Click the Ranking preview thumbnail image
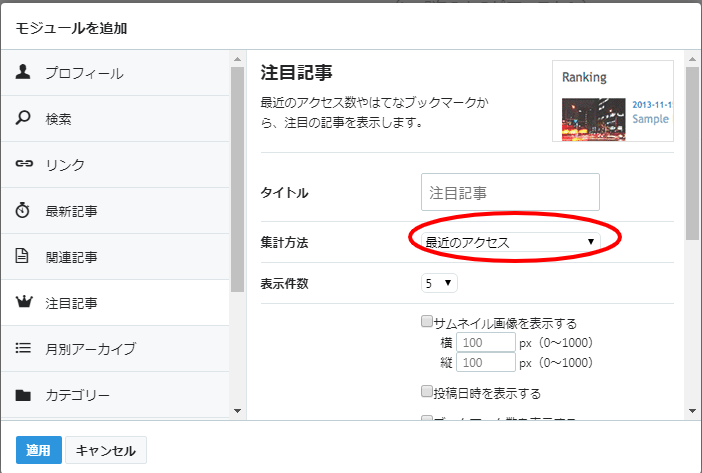Screen dimensions: 702x473 pyautogui.click(x=594, y=119)
